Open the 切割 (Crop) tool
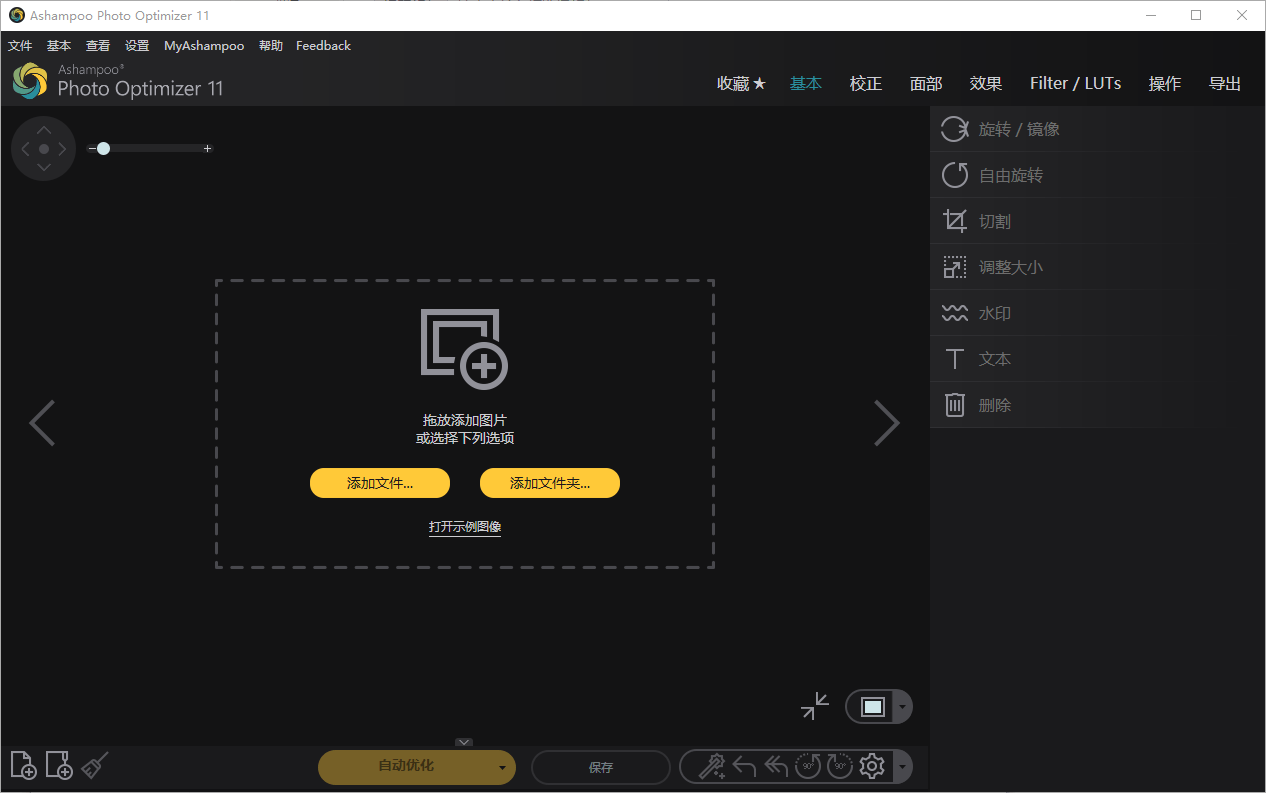This screenshot has width=1266, height=793. coord(995,220)
